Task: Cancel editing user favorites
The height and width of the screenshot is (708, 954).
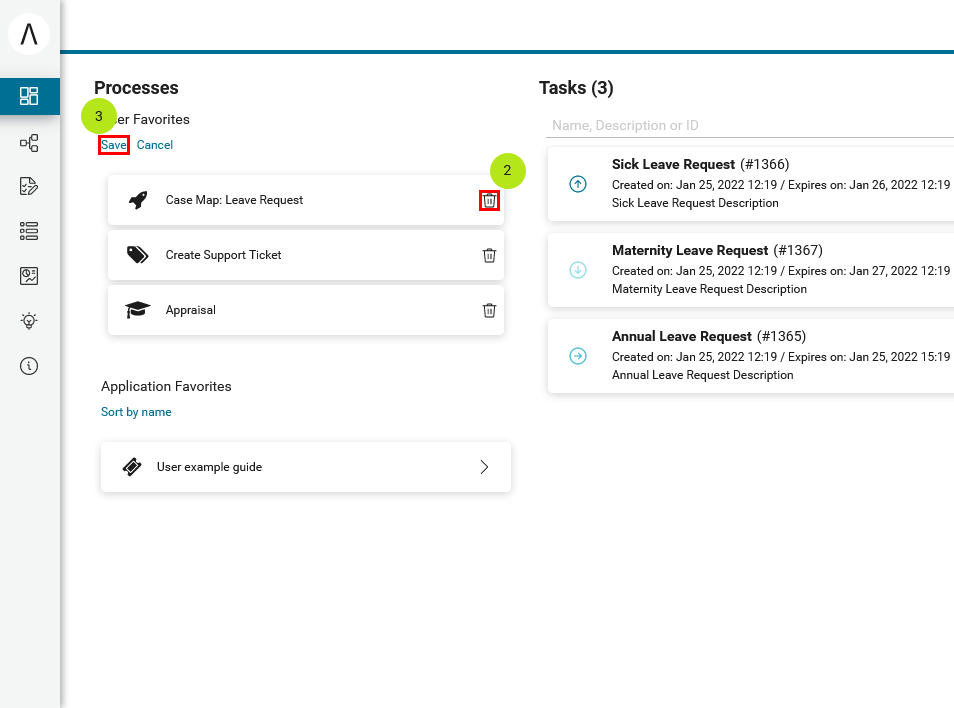Action: click(x=155, y=145)
